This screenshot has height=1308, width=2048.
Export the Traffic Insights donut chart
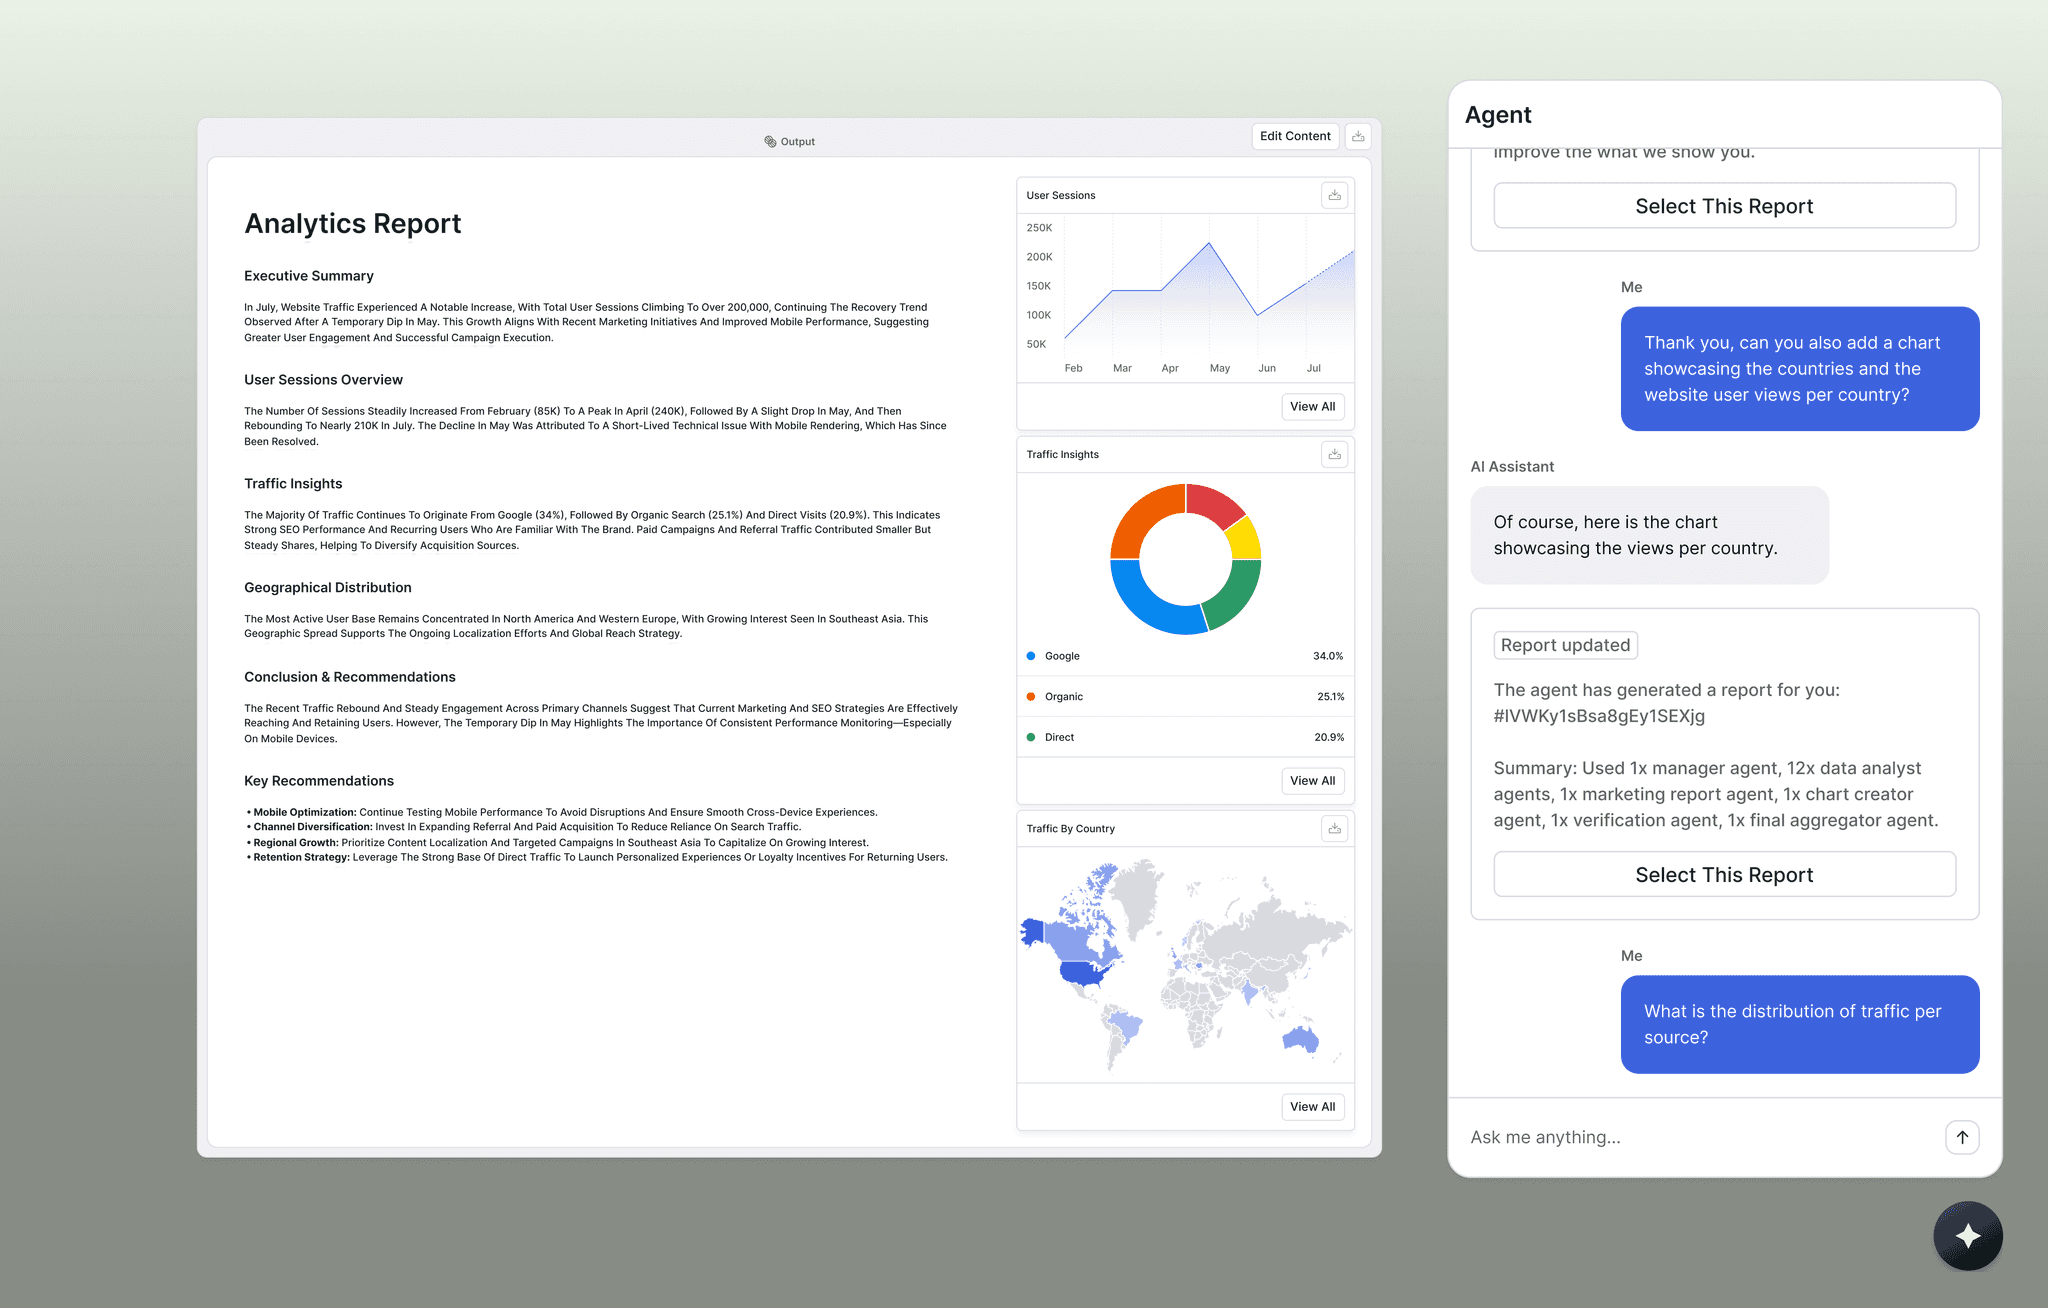[x=1334, y=454]
